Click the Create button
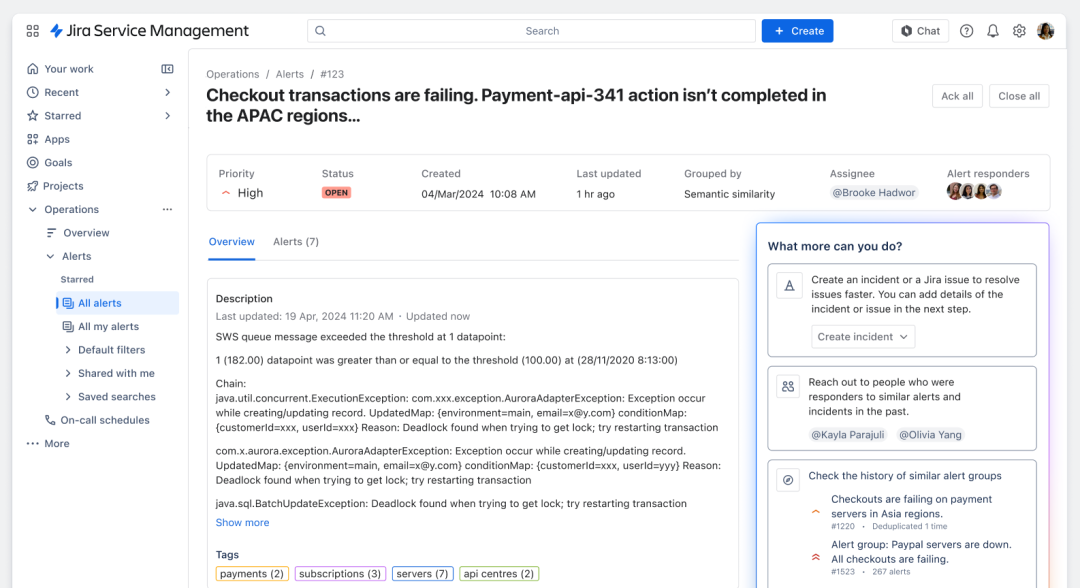1080x588 pixels. pyautogui.click(x=798, y=31)
